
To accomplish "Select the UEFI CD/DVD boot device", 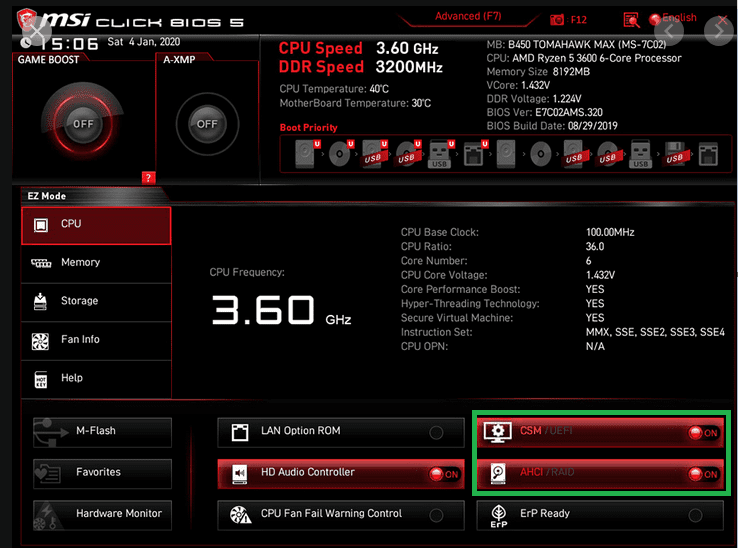I will 341,153.
